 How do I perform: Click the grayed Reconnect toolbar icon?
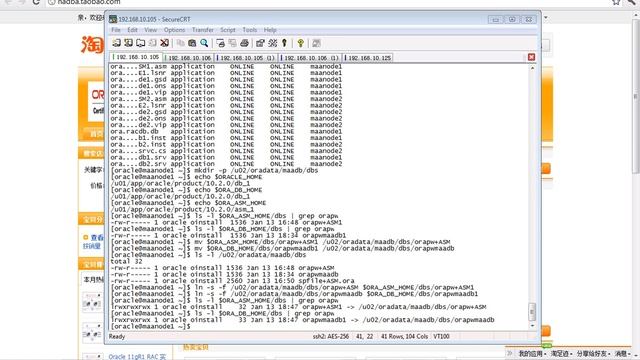[152, 43]
